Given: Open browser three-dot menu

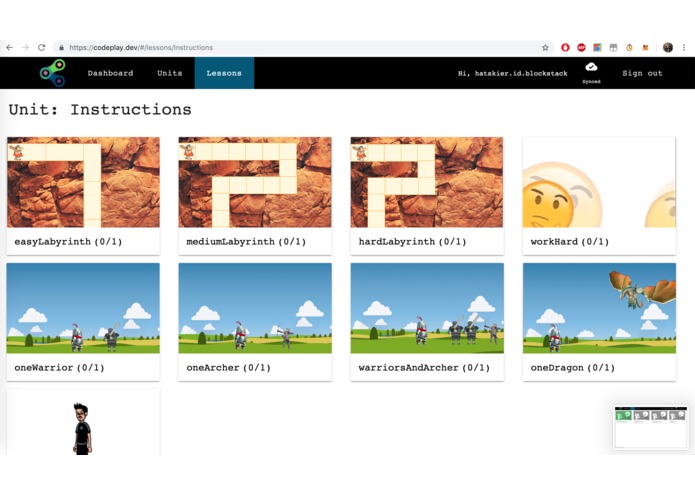Looking at the screenshot, I should coord(684,47).
